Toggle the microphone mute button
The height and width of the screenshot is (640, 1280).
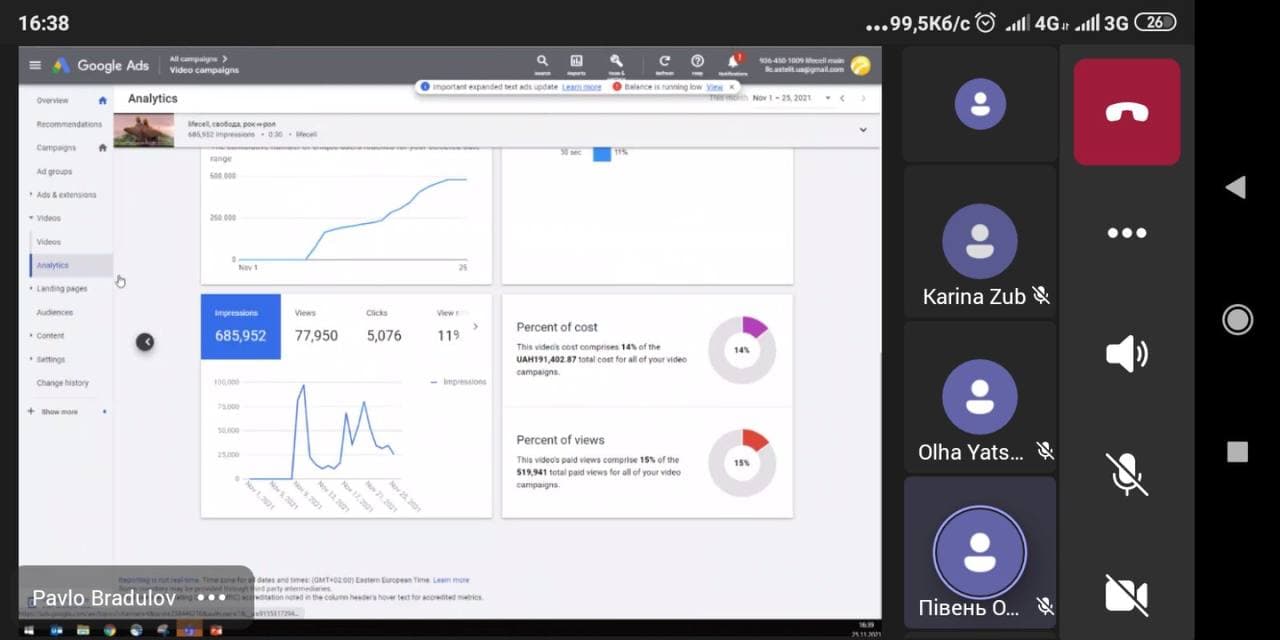(1126, 474)
